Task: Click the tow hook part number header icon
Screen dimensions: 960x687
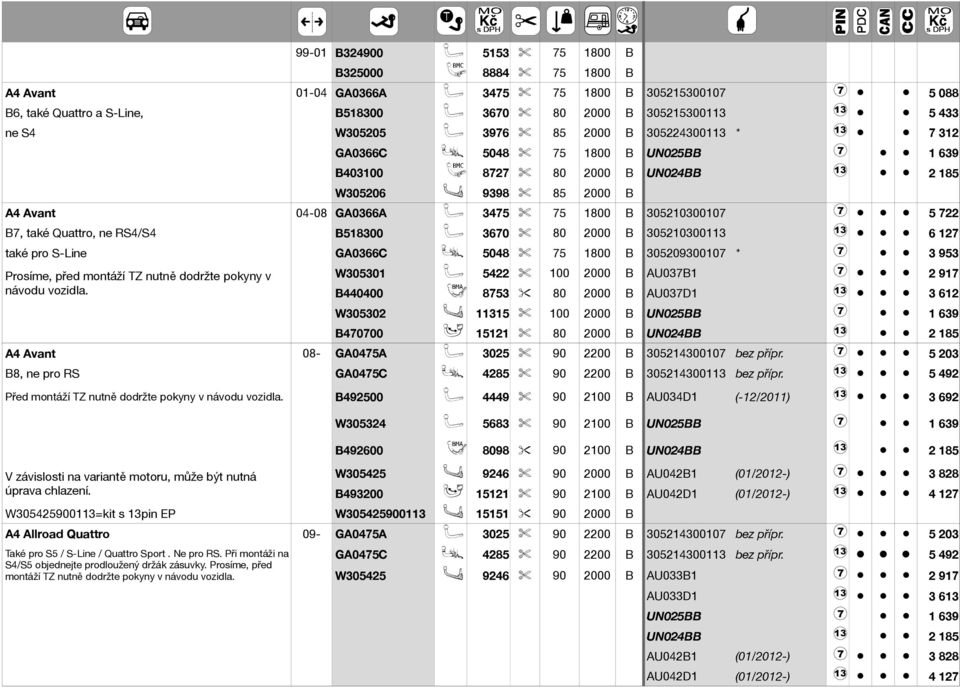Action: pos(384,21)
